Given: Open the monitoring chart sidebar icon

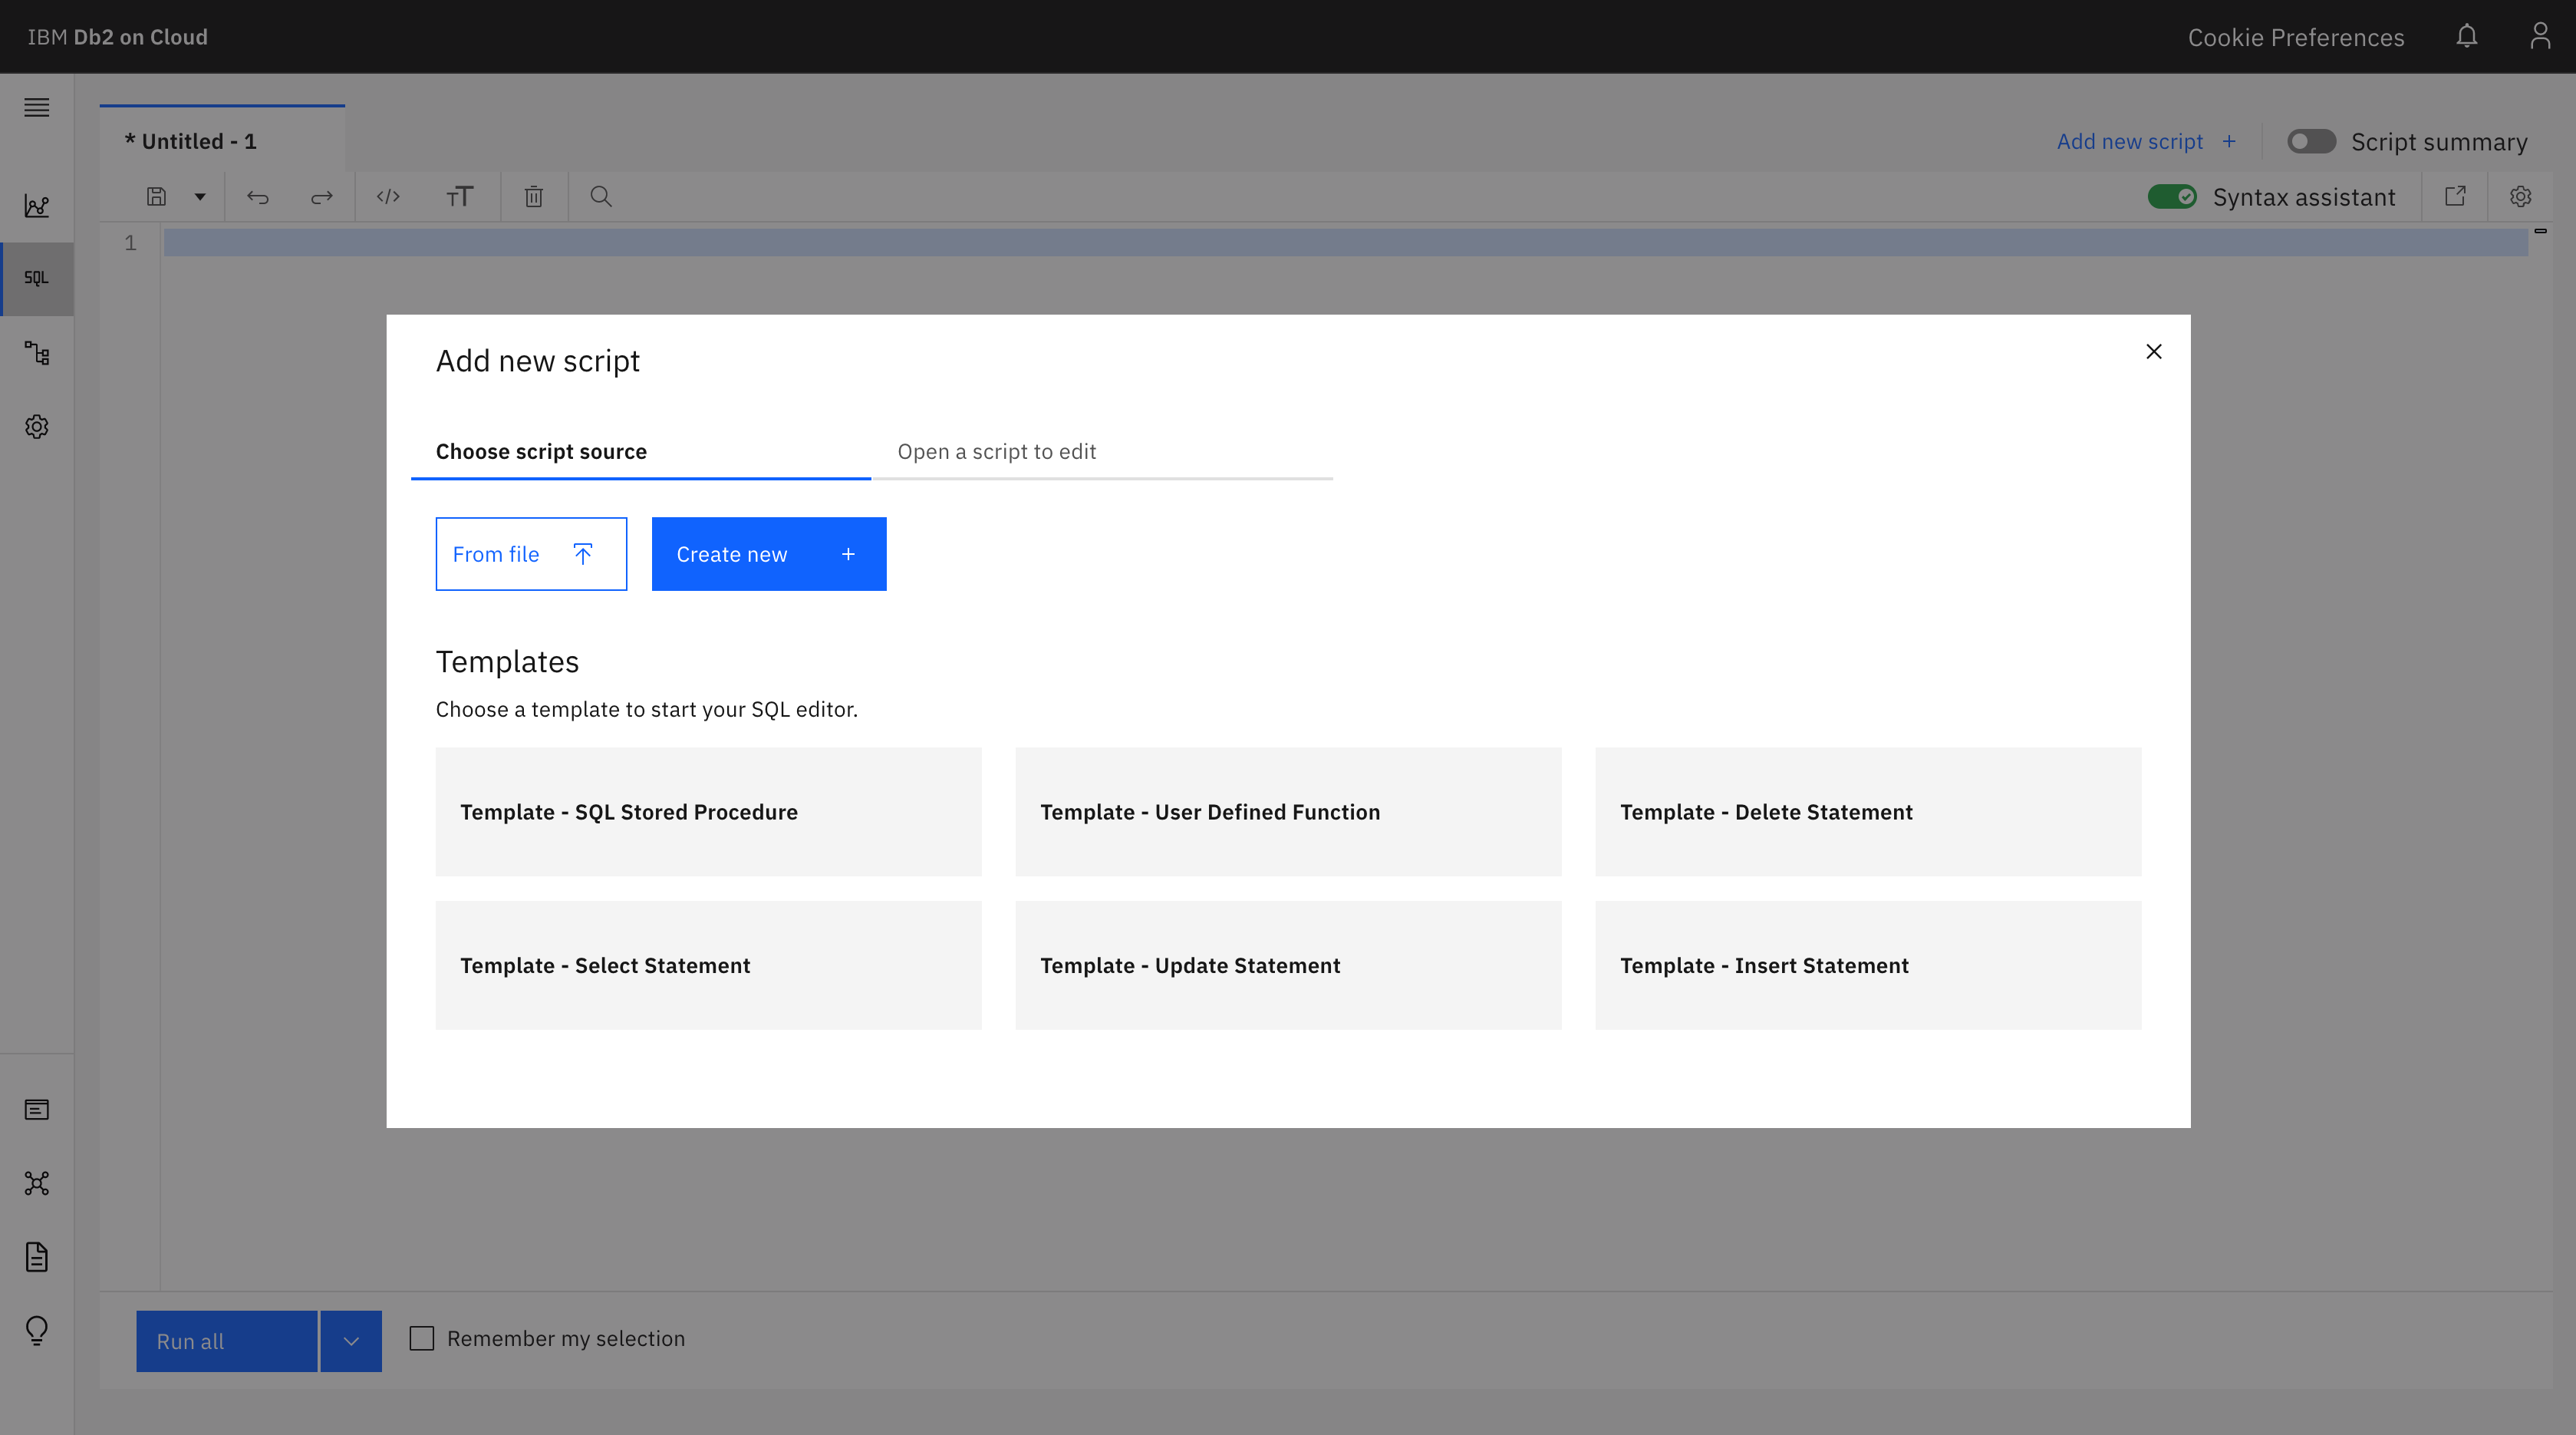Looking at the screenshot, I should pos(37,206).
